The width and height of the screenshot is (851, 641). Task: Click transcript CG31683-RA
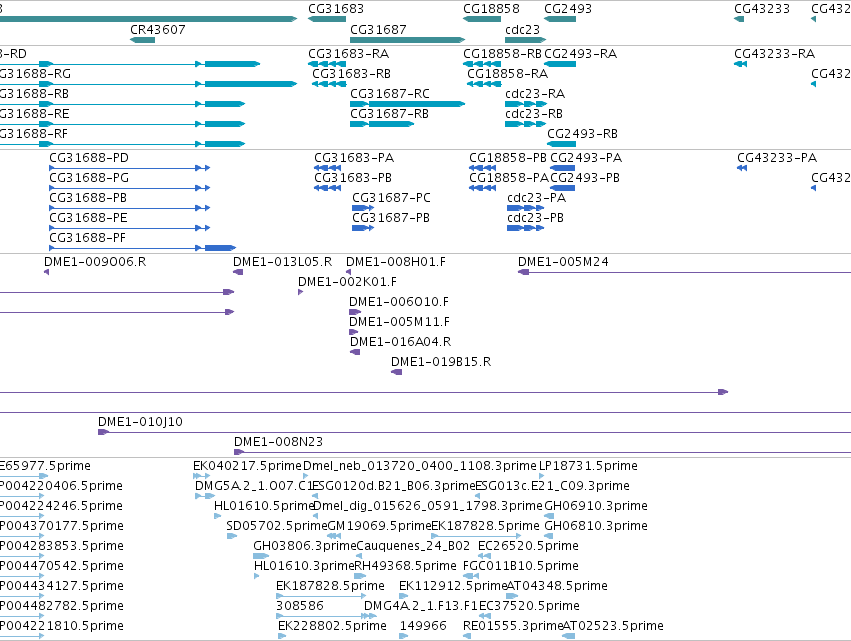(x=348, y=54)
